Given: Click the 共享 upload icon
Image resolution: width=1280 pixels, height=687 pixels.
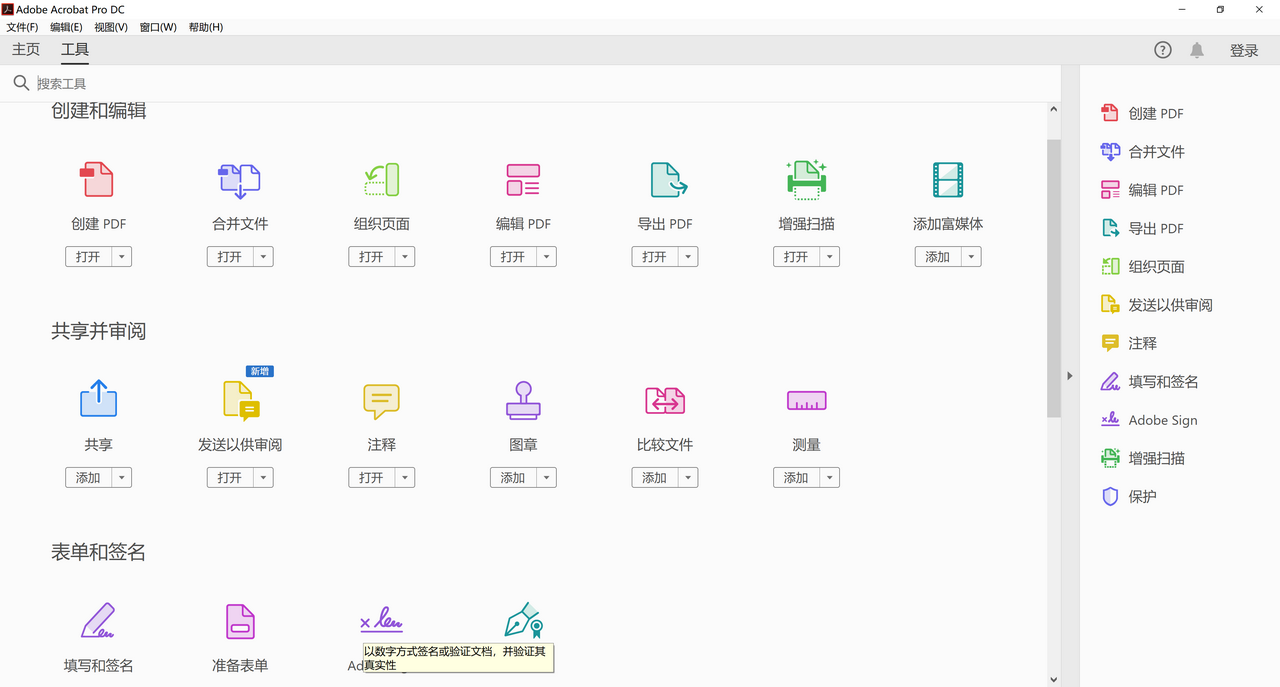Looking at the screenshot, I should click(98, 398).
